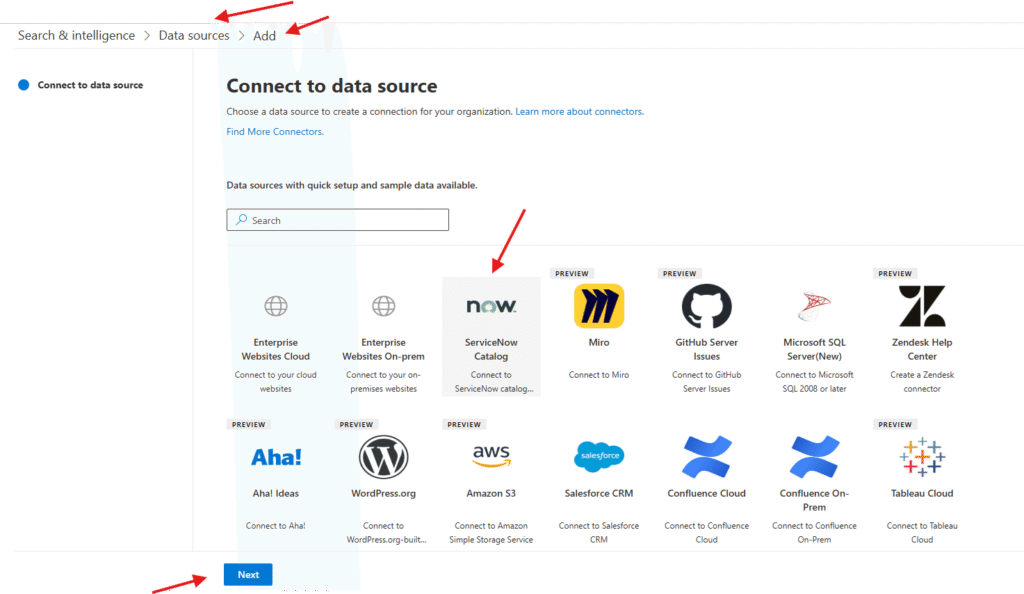This screenshot has height=594, width=1024.
Task: Choose the ServiceNow Catalog connector logo
Action: point(491,306)
